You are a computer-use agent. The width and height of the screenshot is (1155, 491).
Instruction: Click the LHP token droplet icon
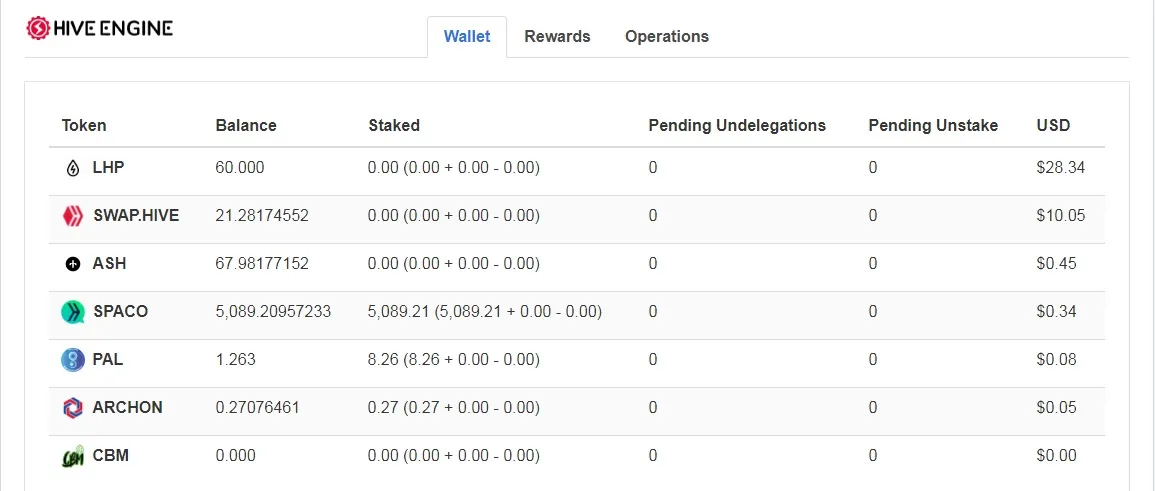[x=72, y=169]
